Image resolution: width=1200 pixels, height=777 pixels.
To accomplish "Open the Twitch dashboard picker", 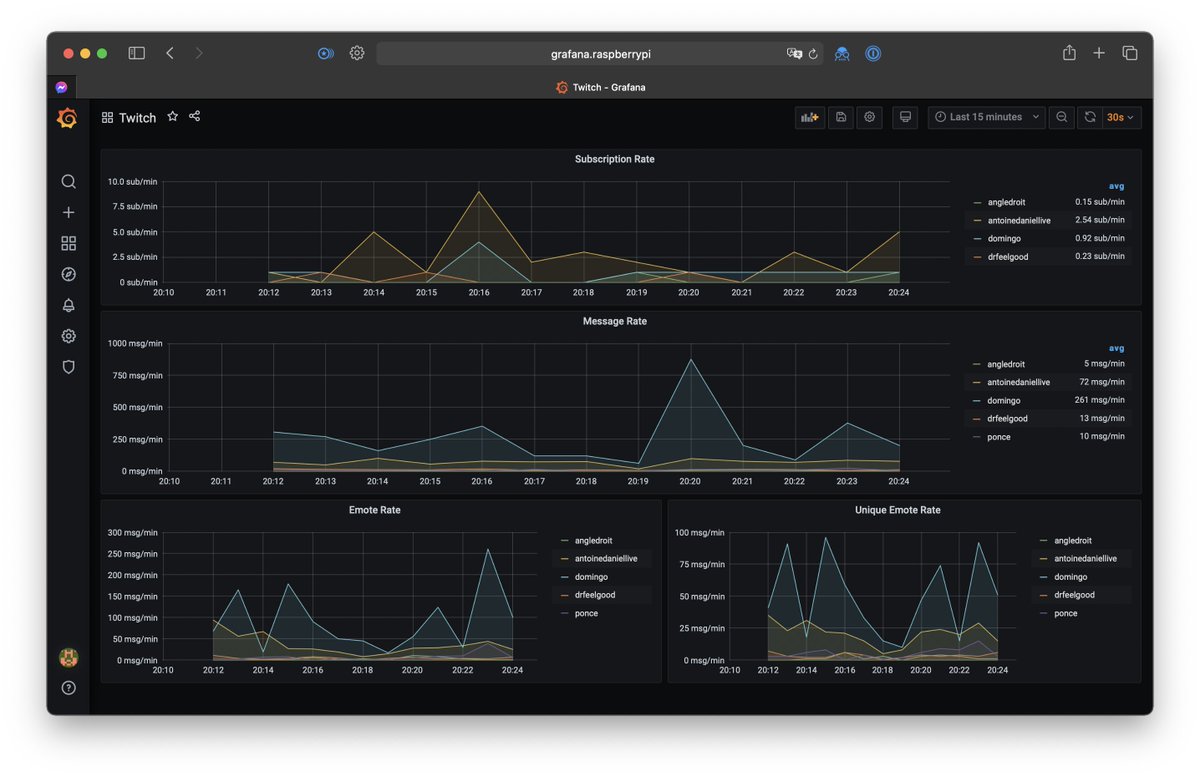I will click(129, 117).
